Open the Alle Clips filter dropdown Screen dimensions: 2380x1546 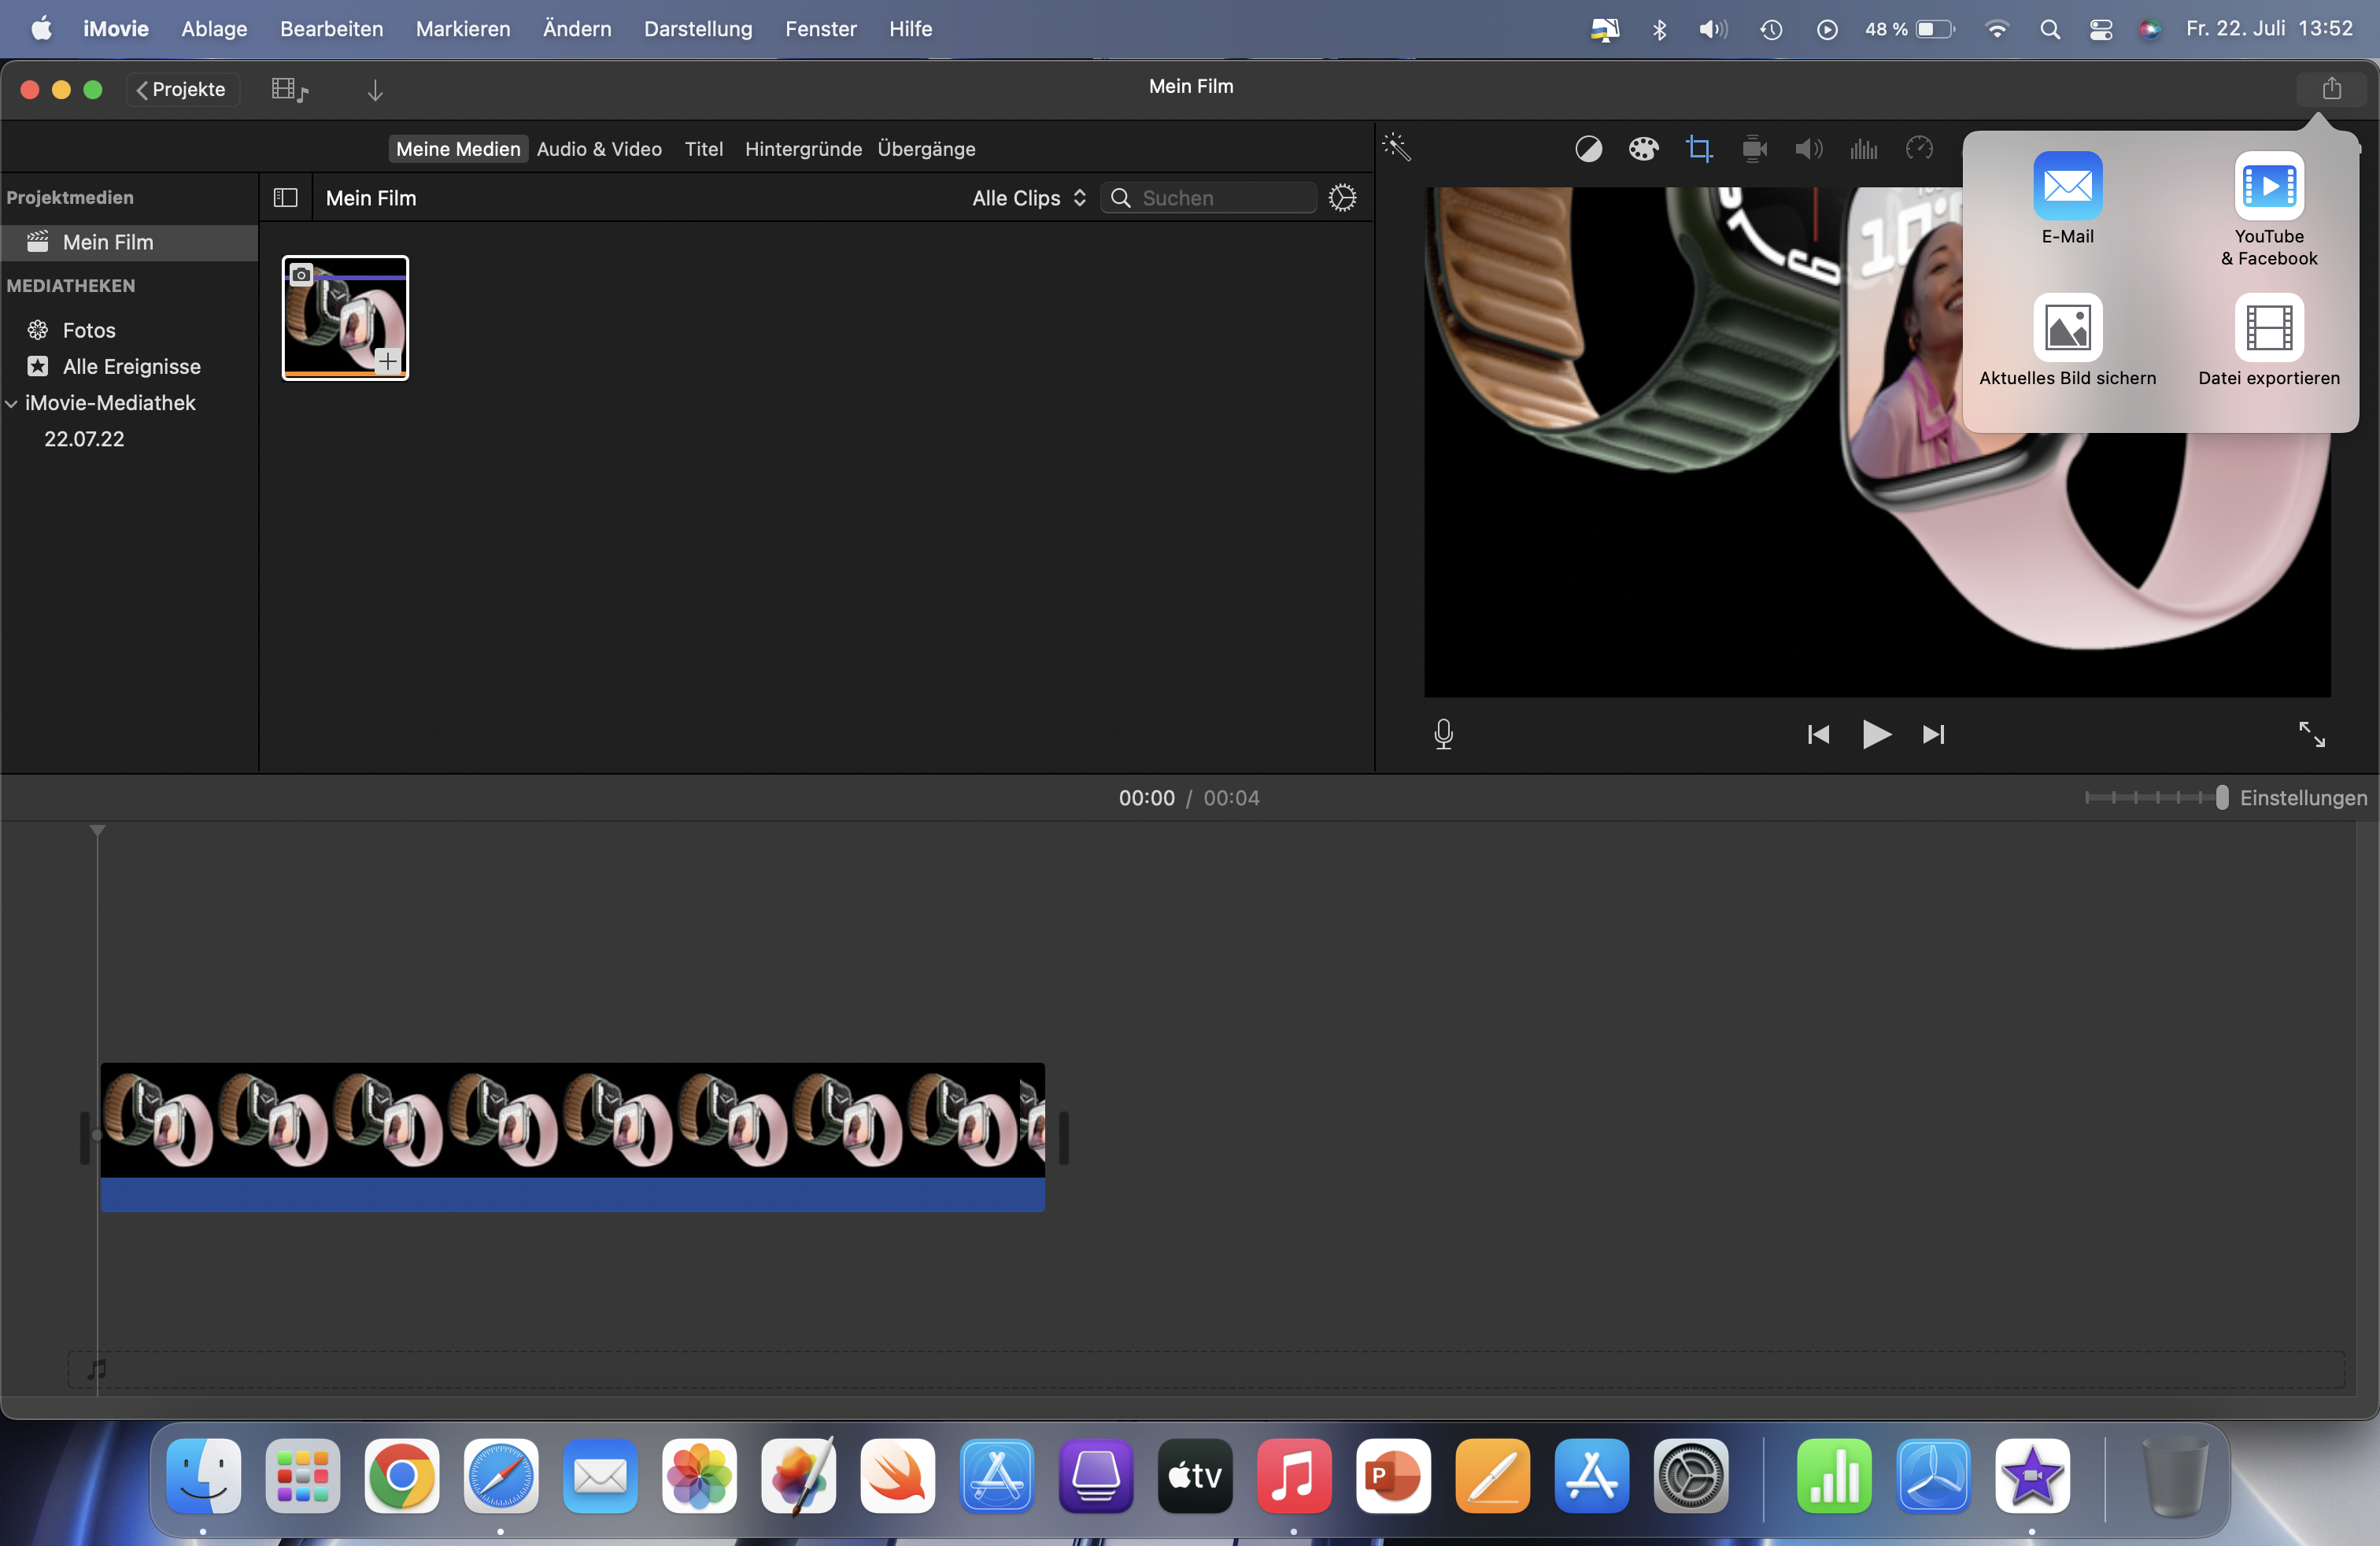pyautogui.click(x=1028, y=198)
